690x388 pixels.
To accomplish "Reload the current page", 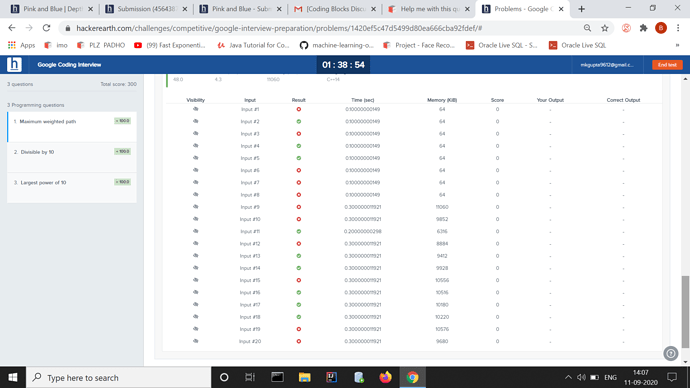I will coord(46,28).
